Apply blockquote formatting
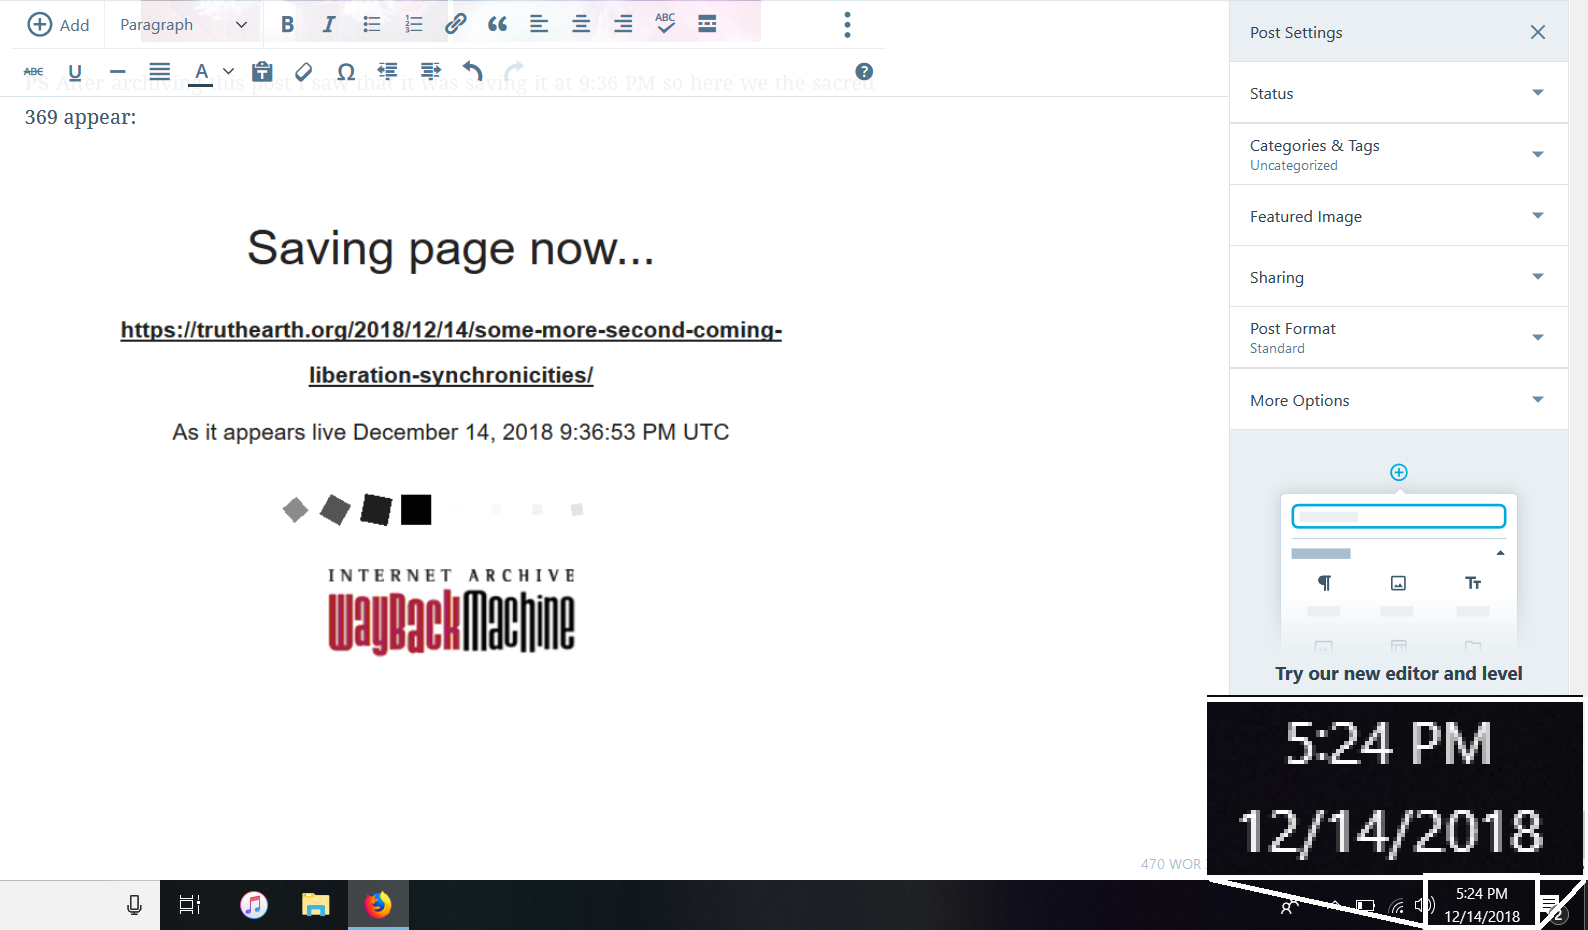 [x=497, y=25]
